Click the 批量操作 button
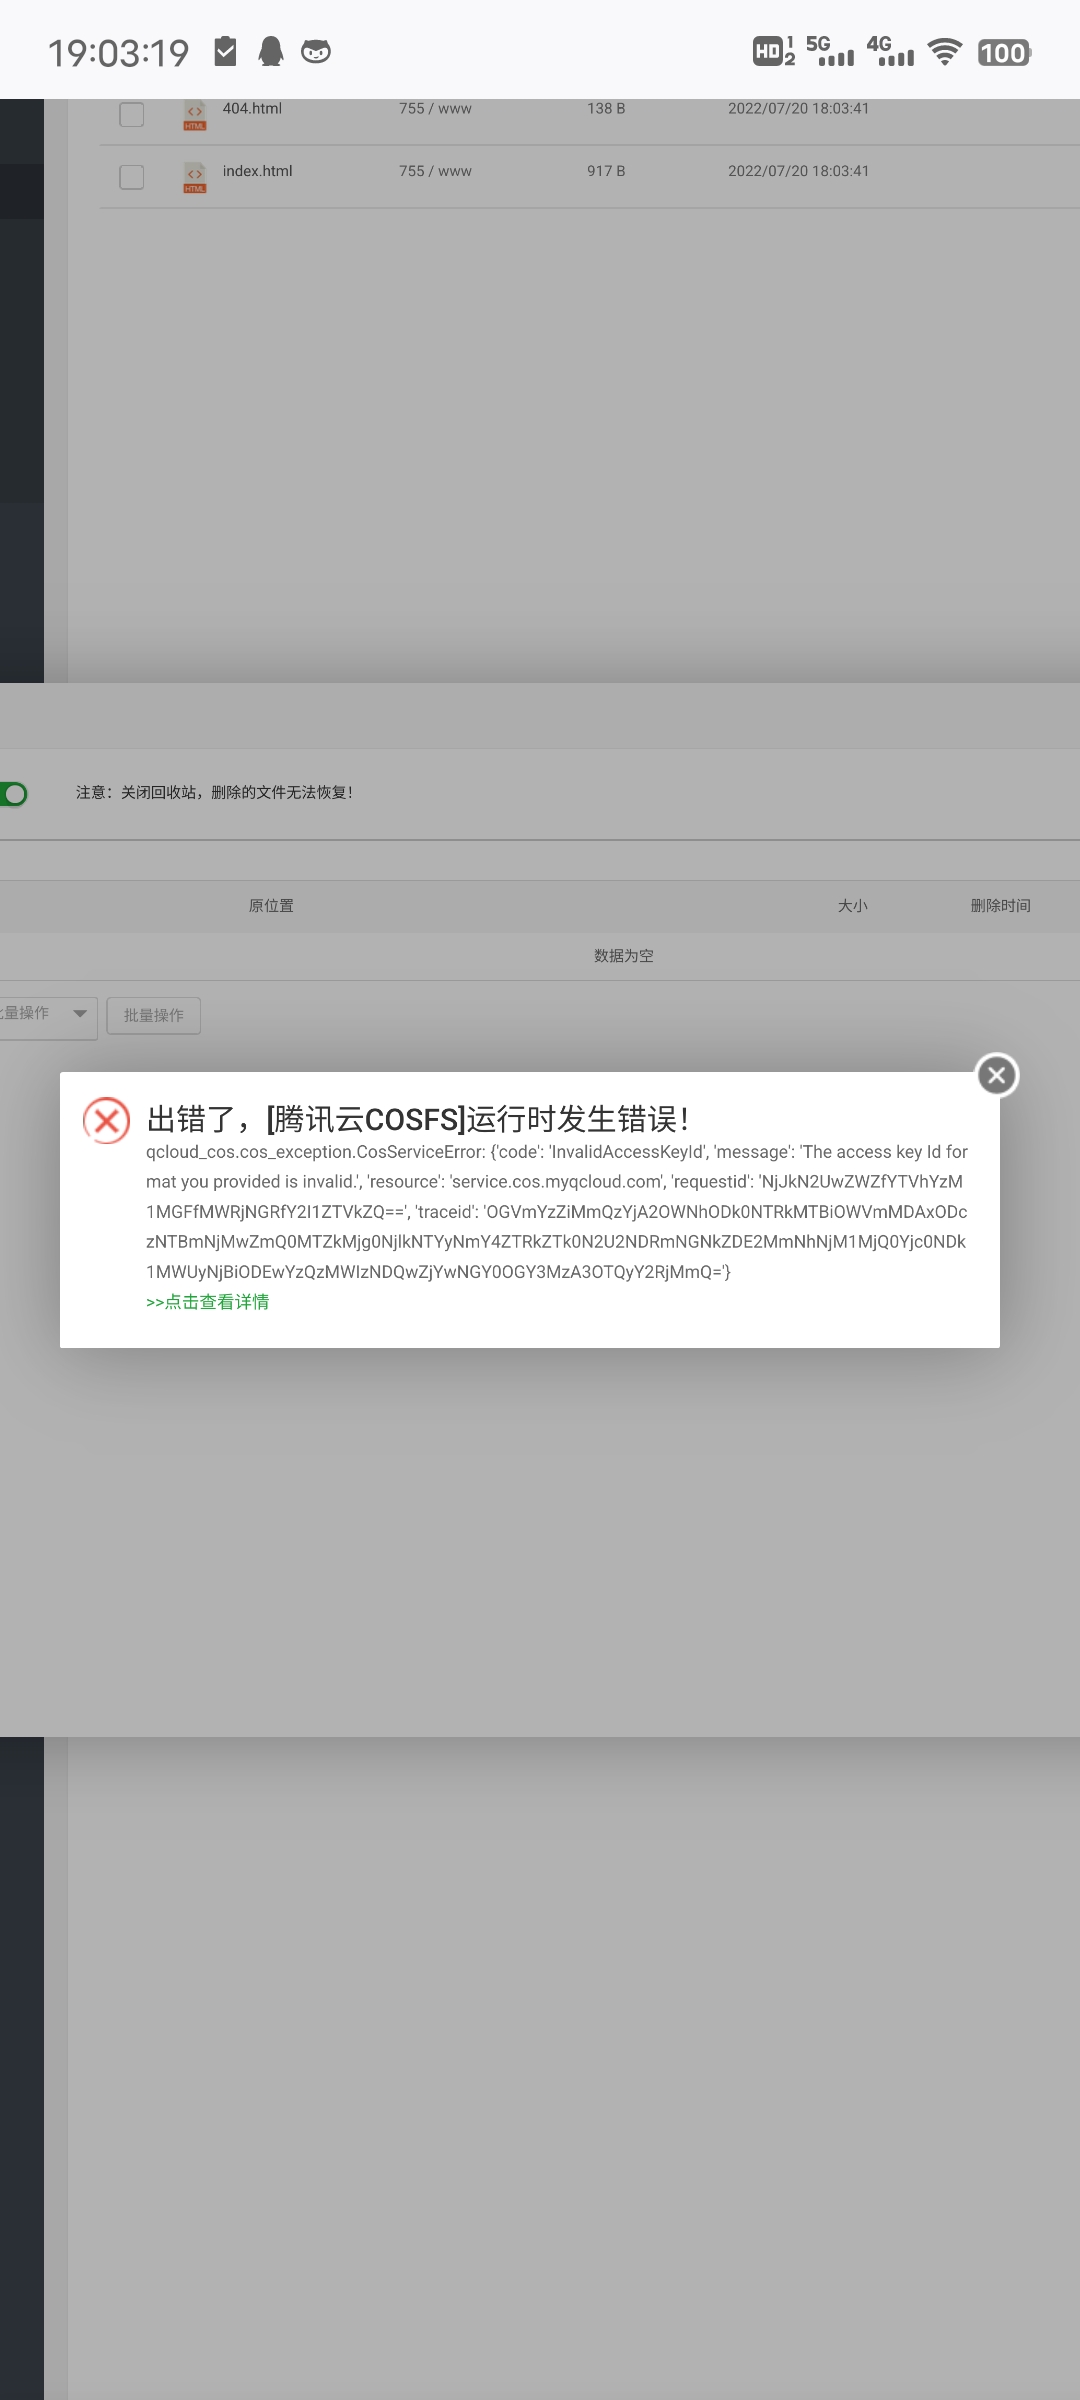Screen dimensions: 1080x2400 (x=154, y=1015)
